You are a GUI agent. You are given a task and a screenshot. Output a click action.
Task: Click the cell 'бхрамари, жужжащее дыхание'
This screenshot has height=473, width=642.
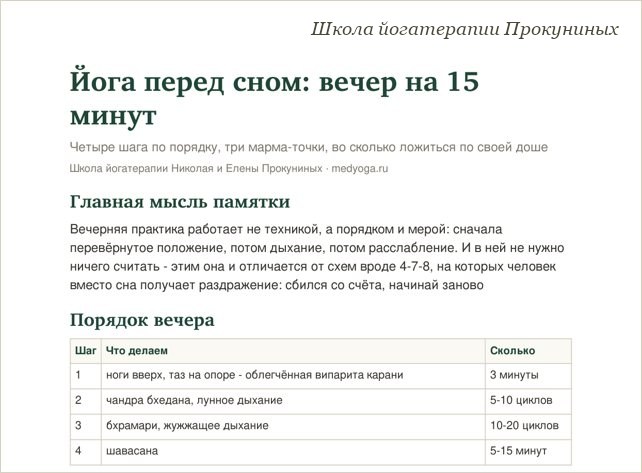293,426
